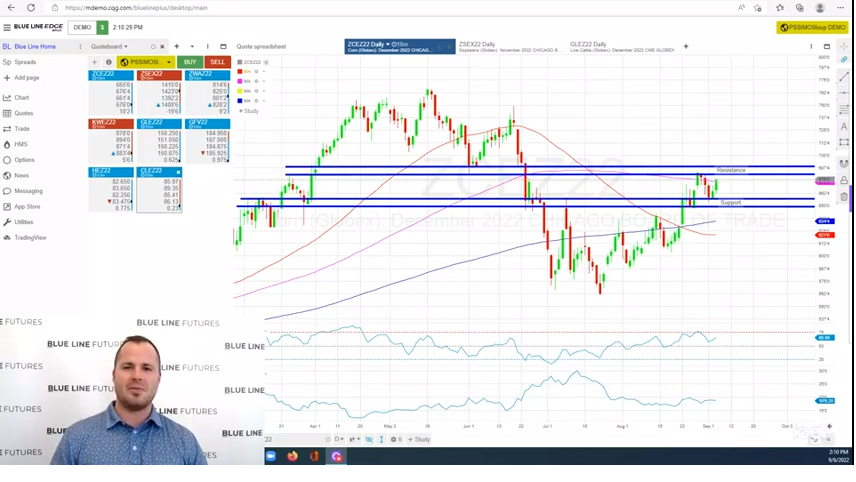Toggle vertical scale cursor tool
Screen dimensions: 856x482
click(382, 439)
